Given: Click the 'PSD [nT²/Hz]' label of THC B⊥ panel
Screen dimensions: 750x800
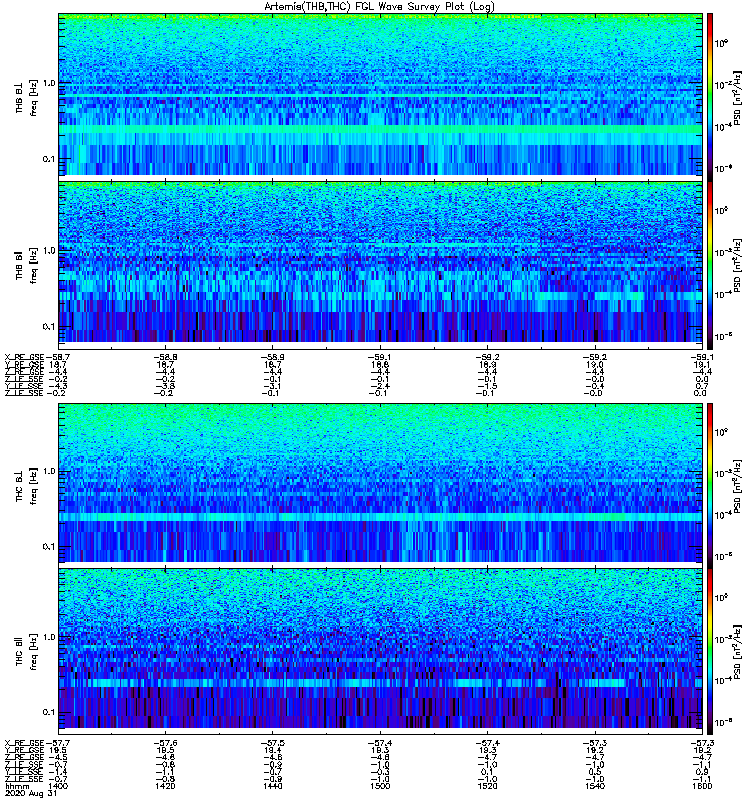Looking at the screenshot, I should tap(737, 486).
